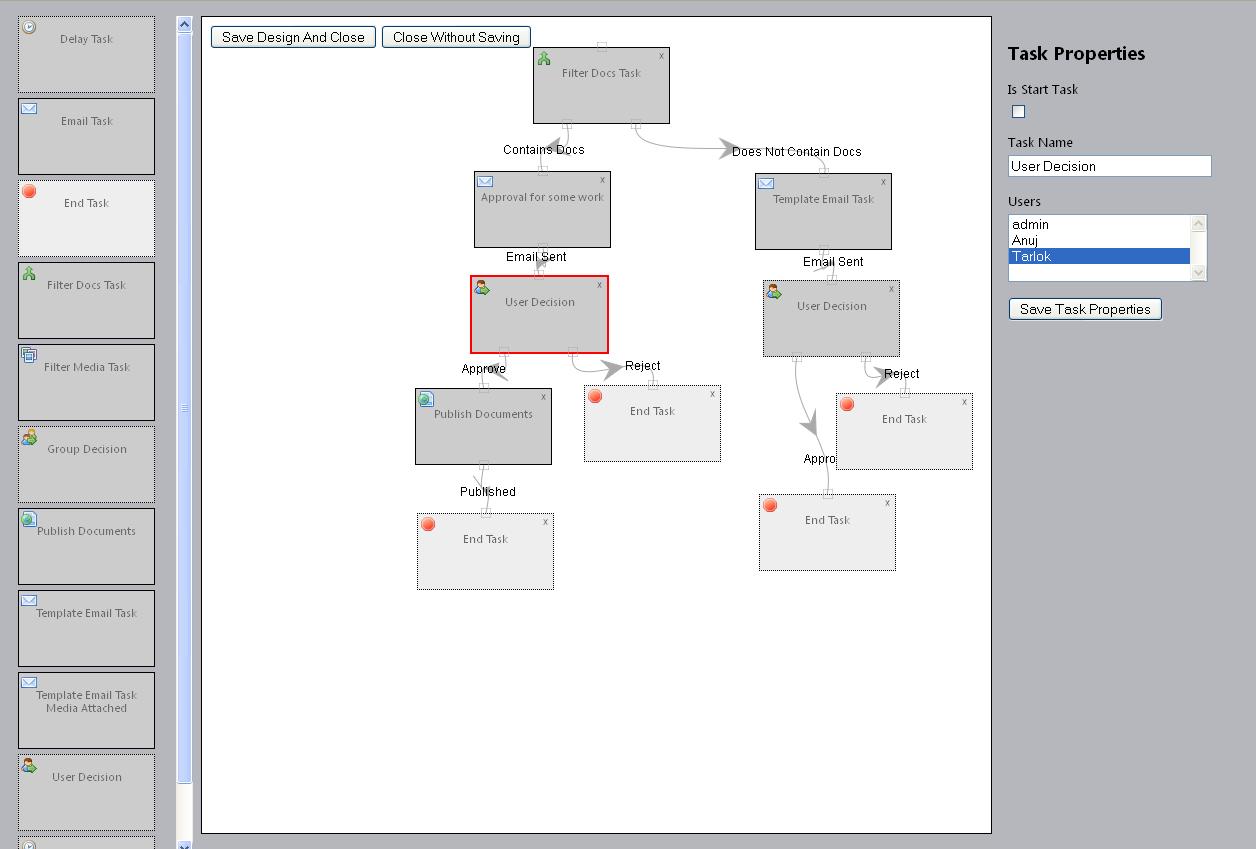Image resolution: width=1256 pixels, height=849 pixels.
Task: Click envelope icon on Approval for some work node
Action: 485,181
